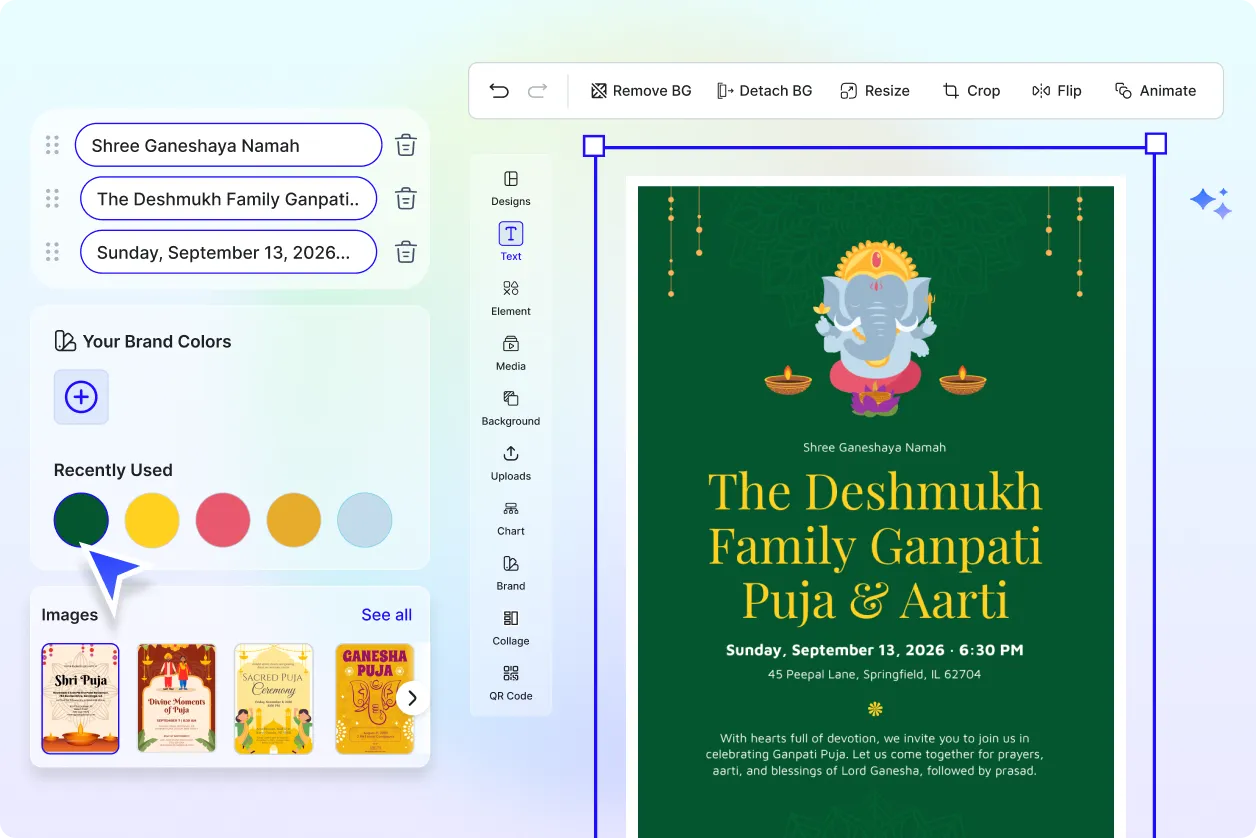Open See all images

pos(386,614)
